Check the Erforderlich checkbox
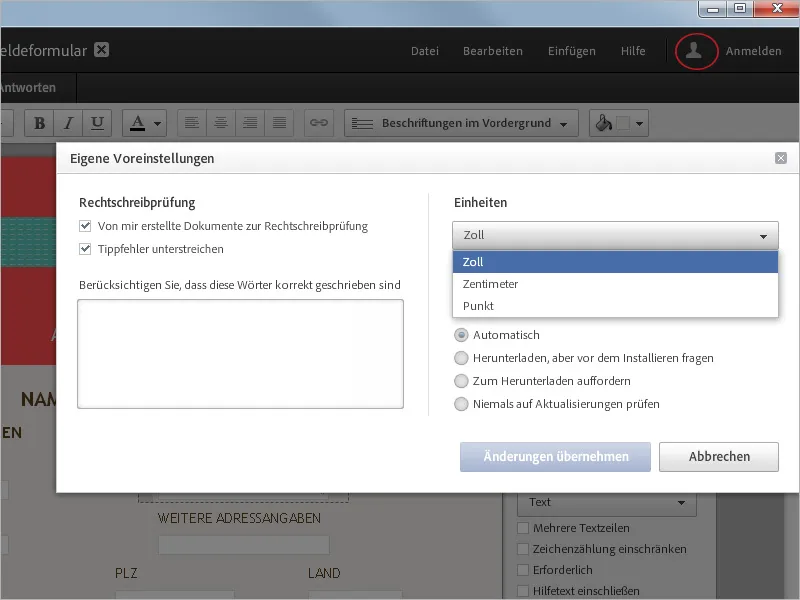Screen dimensions: 800x600 pos(523,570)
